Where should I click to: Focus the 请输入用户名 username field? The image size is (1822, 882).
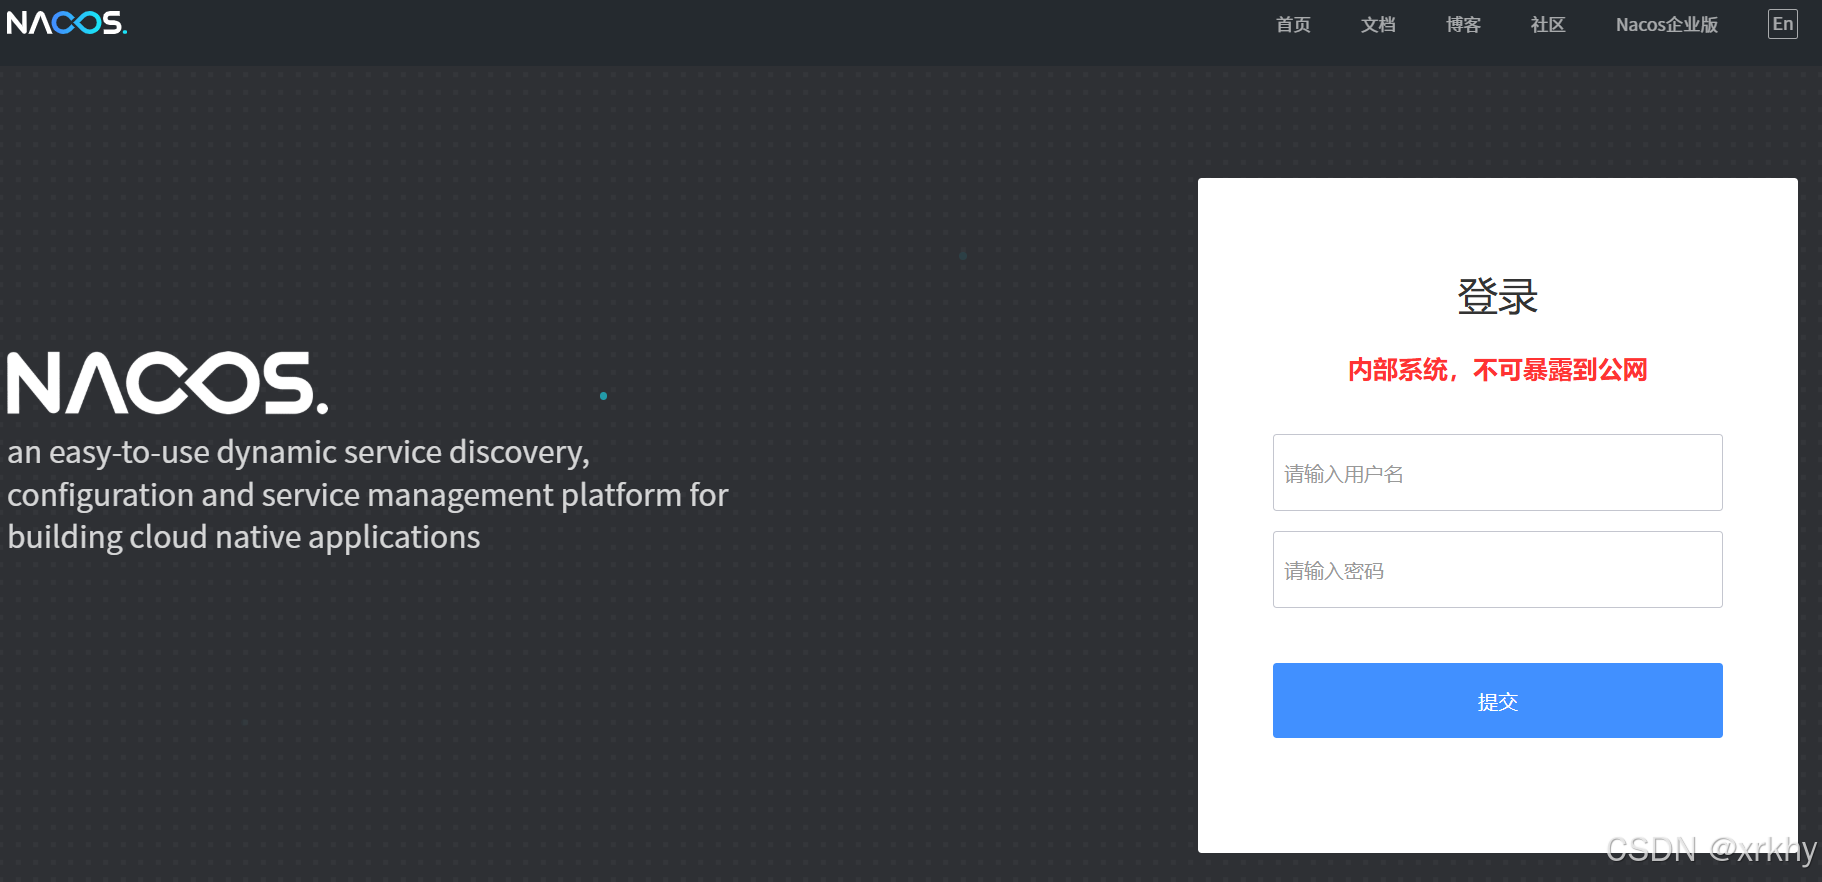pyautogui.click(x=1497, y=472)
